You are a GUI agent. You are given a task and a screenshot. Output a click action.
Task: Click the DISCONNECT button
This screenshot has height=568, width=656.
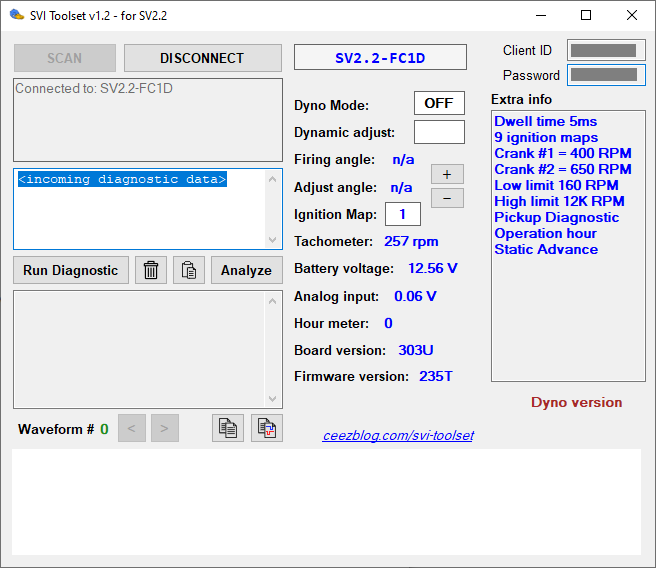(x=202, y=58)
